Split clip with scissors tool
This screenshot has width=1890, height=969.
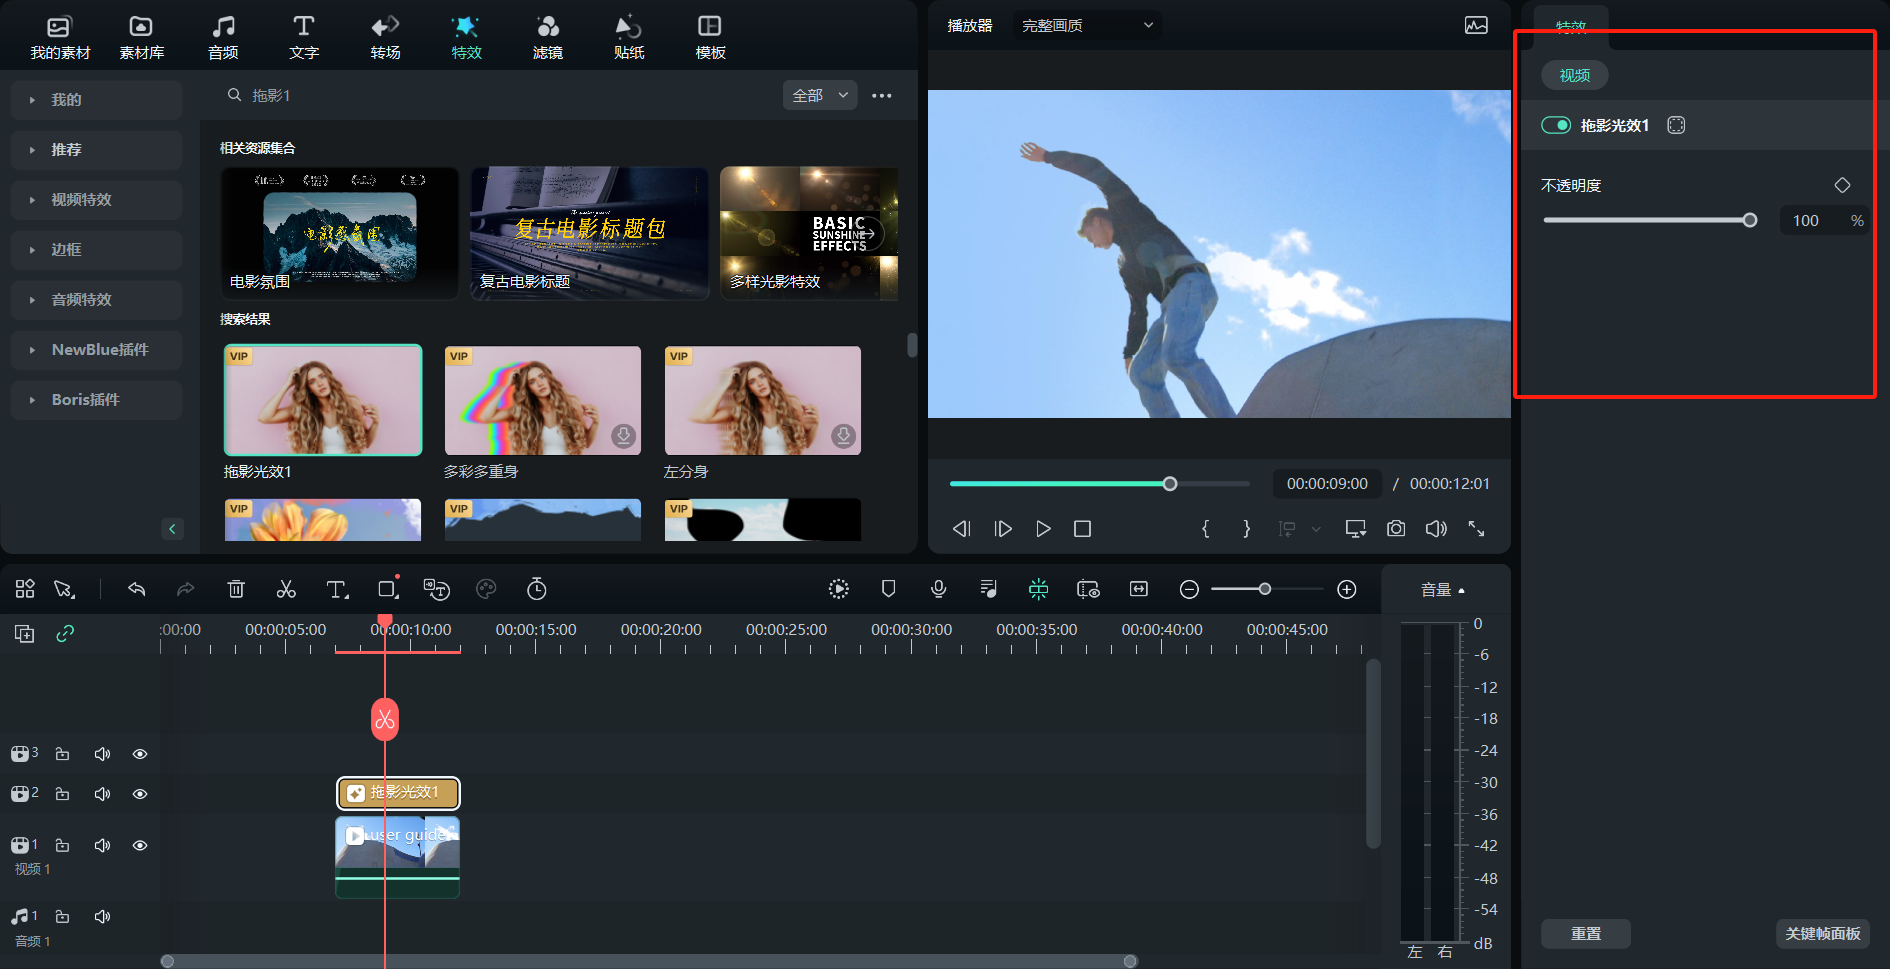tap(286, 589)
